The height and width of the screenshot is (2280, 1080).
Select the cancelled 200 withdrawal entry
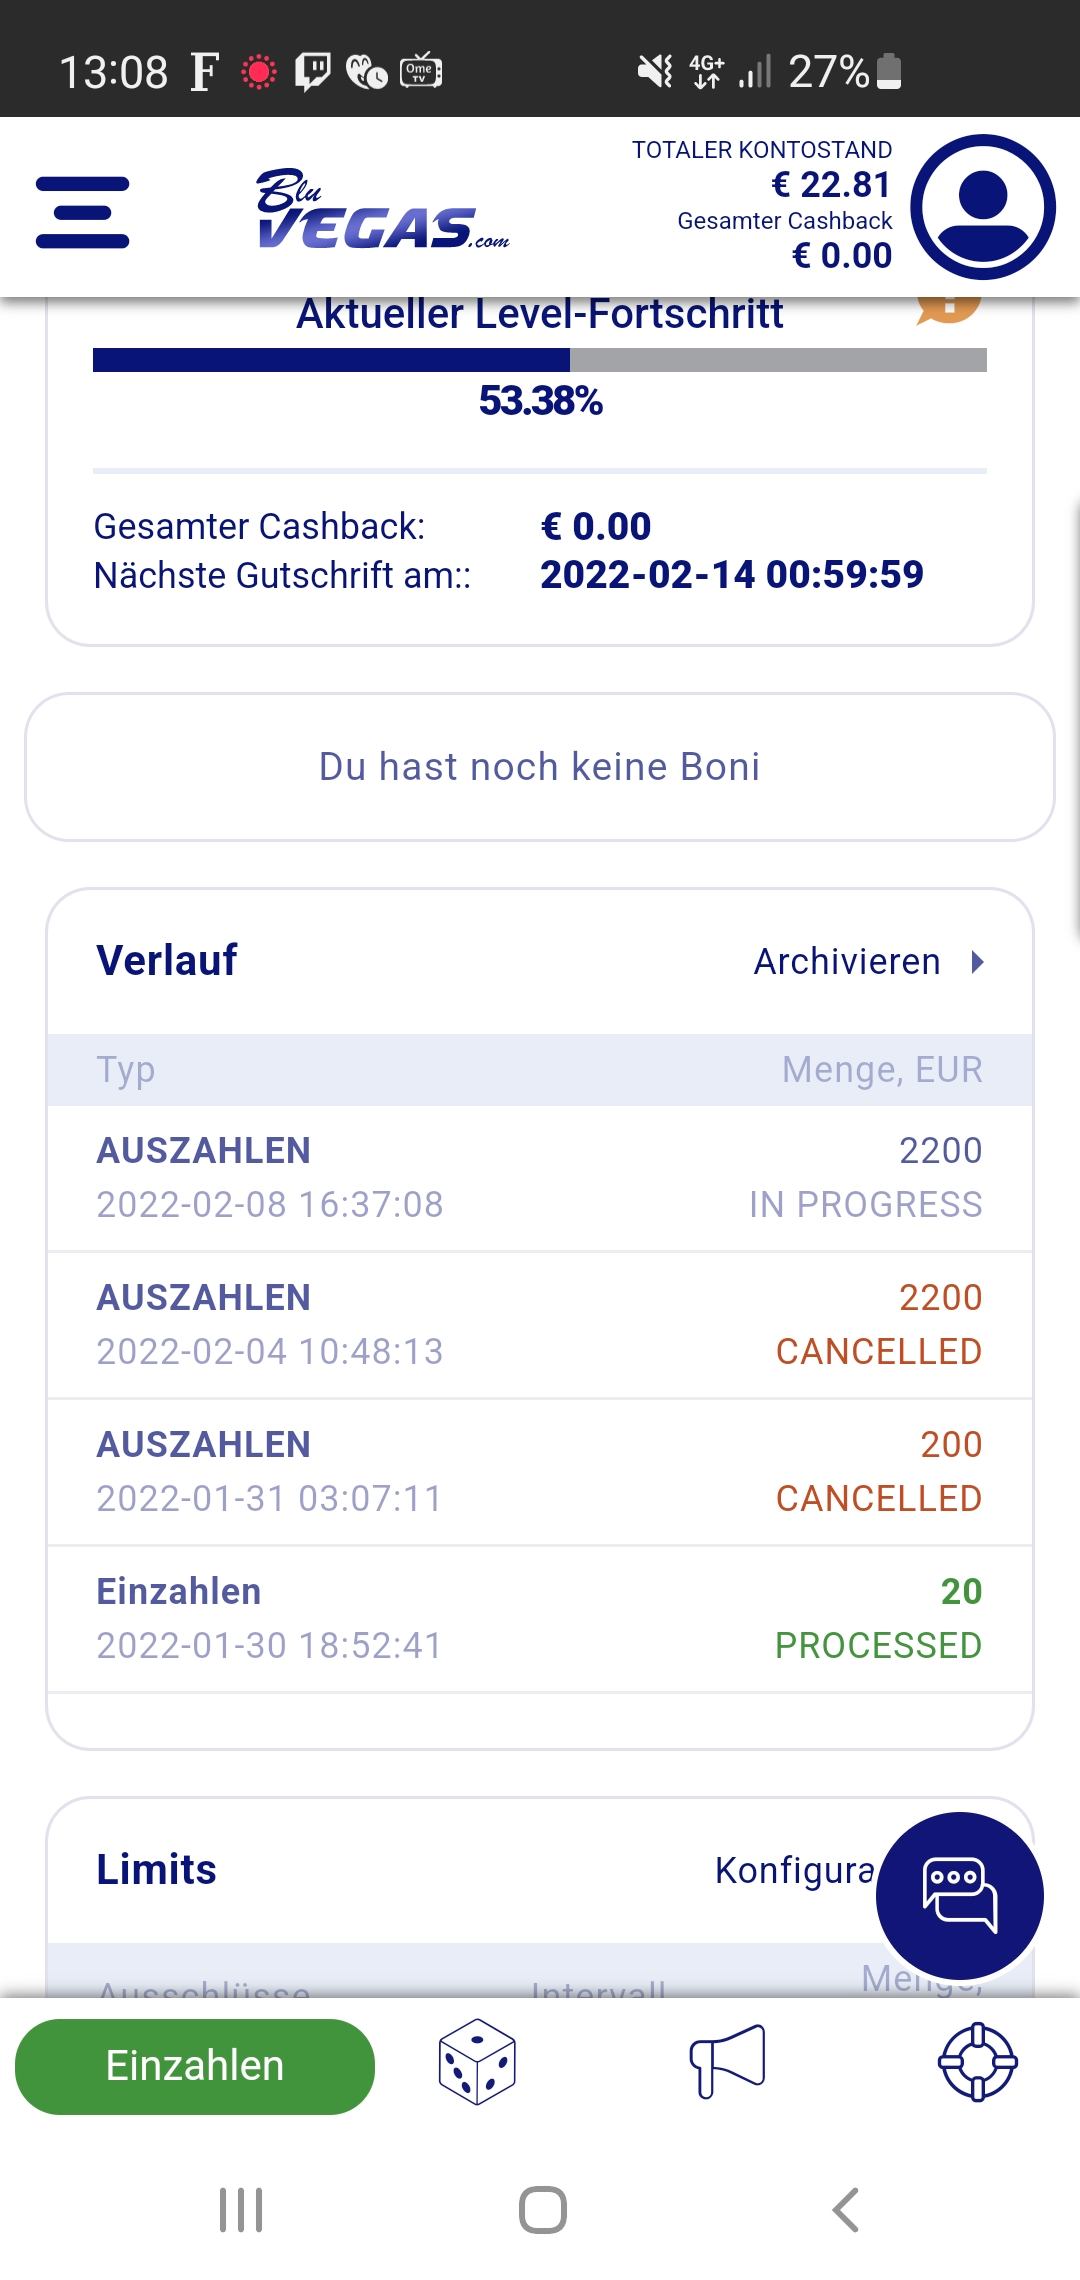tap(540, 1471)
